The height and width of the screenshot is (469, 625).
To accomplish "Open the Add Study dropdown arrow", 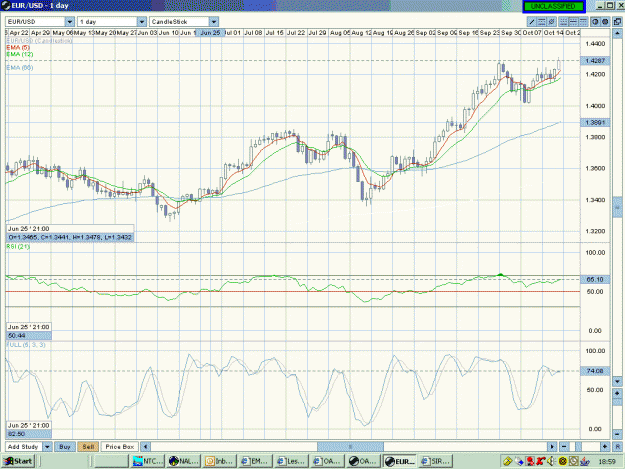I will click(x=47, y=447).
